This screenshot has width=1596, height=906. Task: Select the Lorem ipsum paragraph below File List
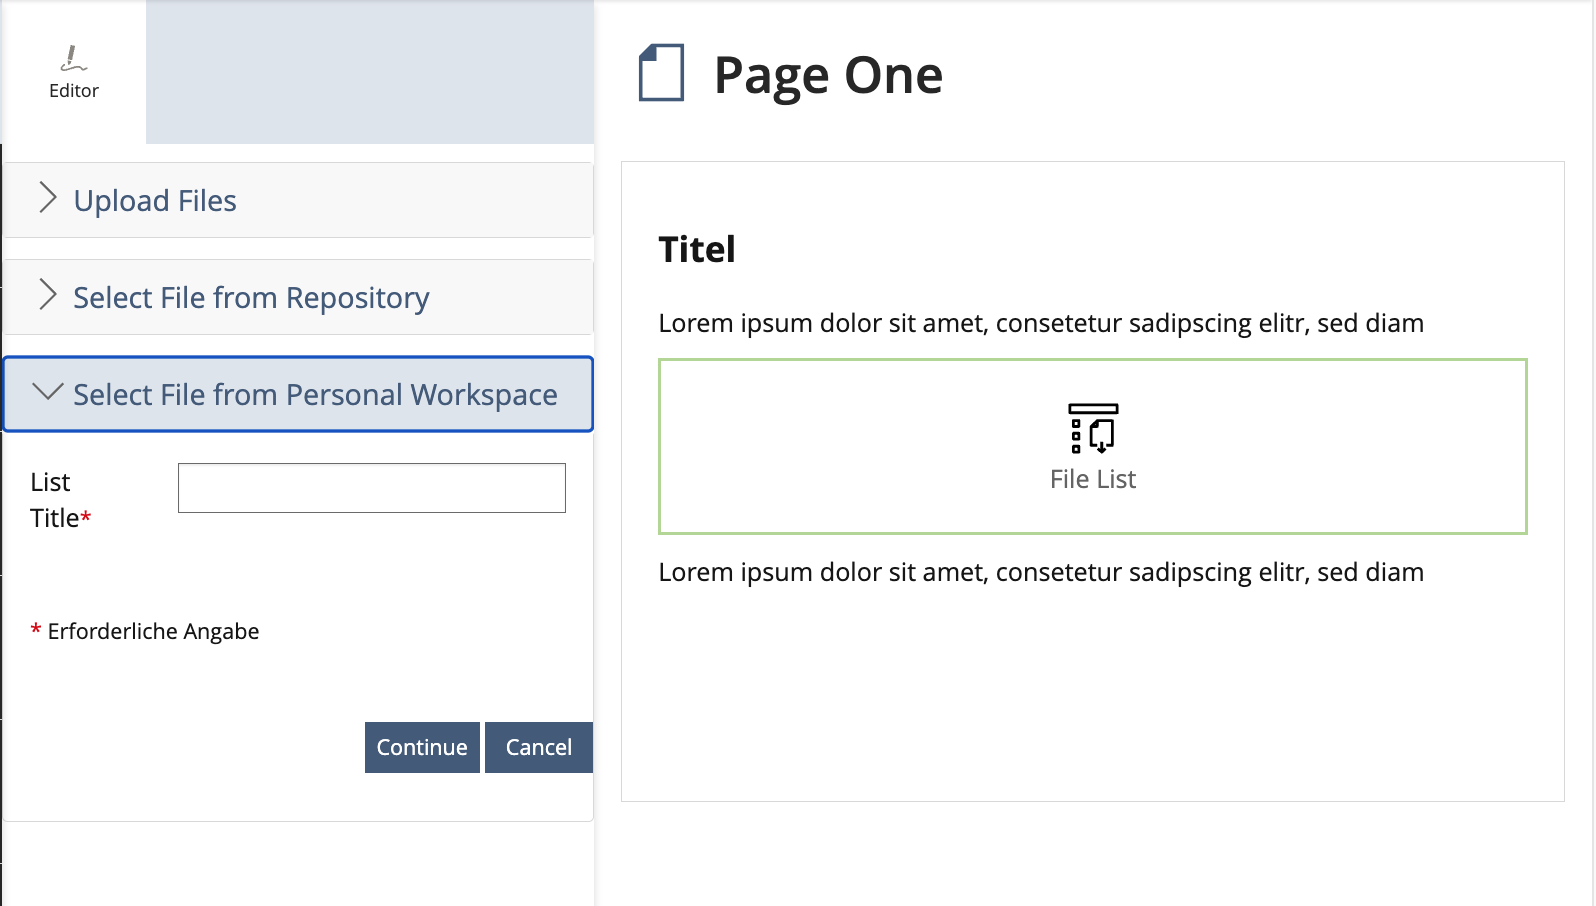[1040, 572]
